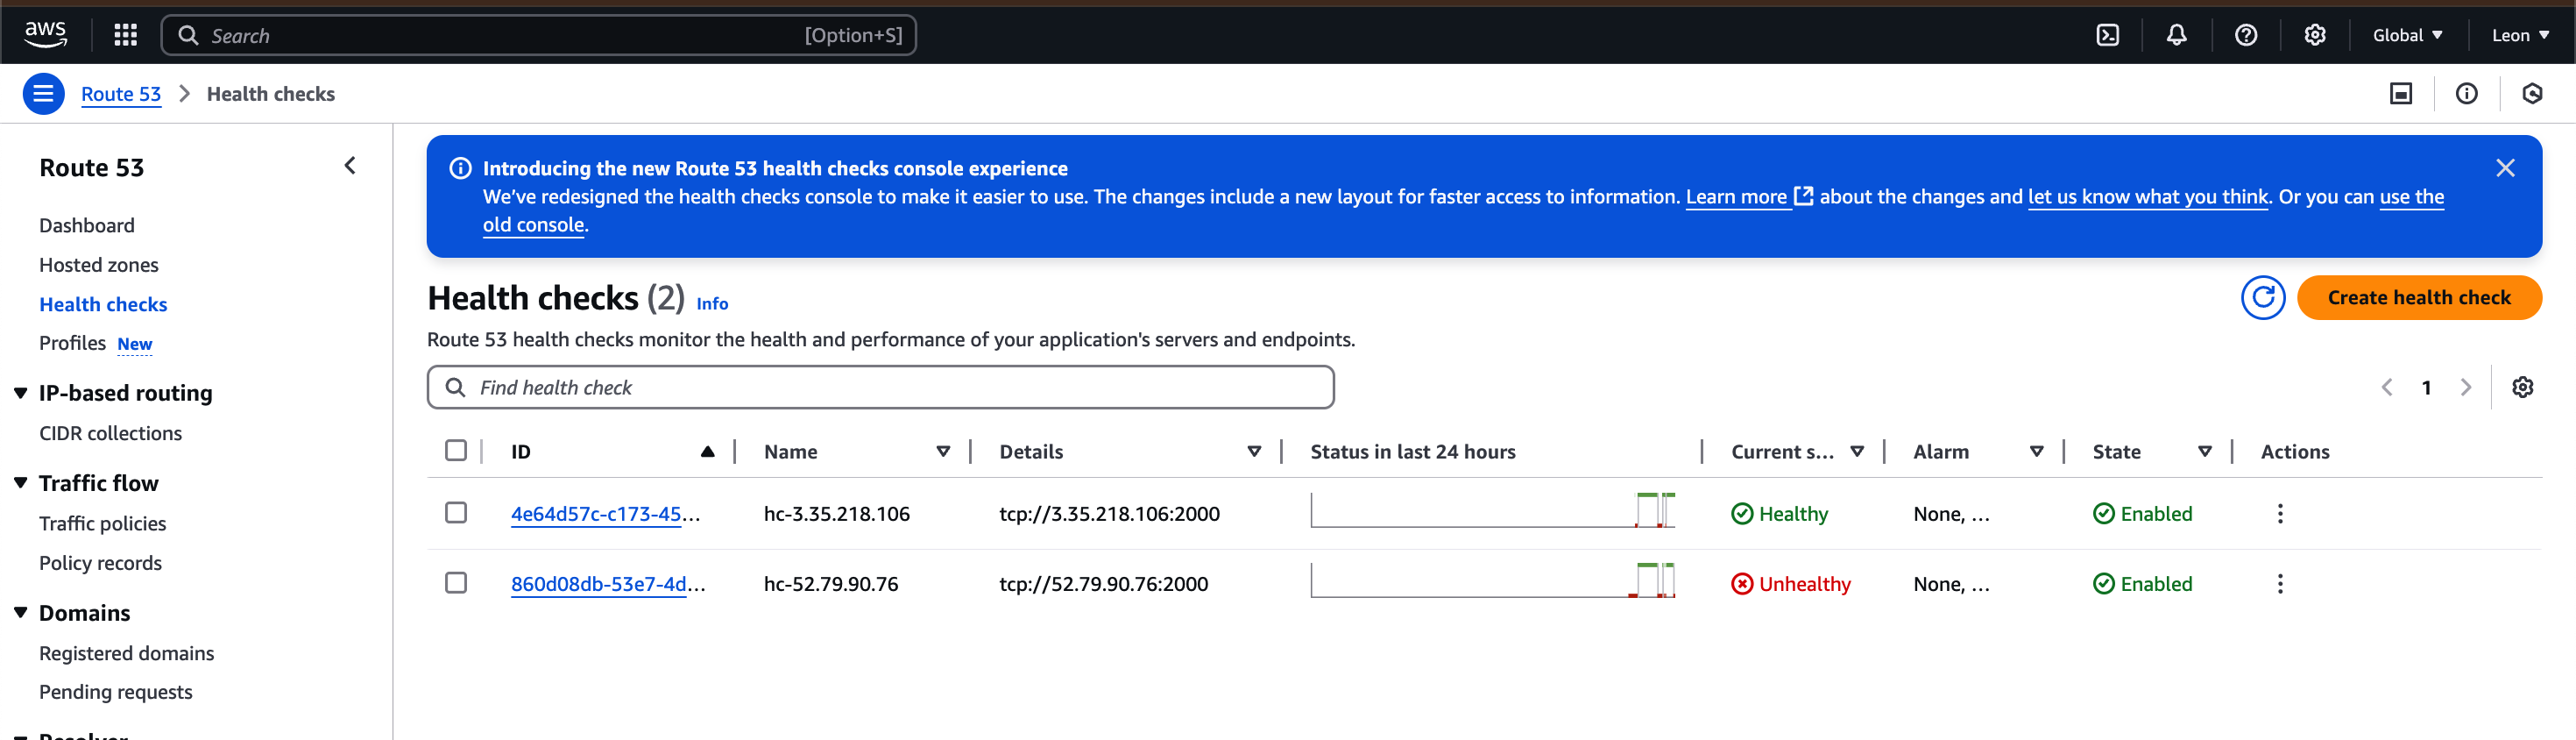Open the AWS services grid menu
The height and width of the screenshot is (740, 2576).
[x=125, y=35]
